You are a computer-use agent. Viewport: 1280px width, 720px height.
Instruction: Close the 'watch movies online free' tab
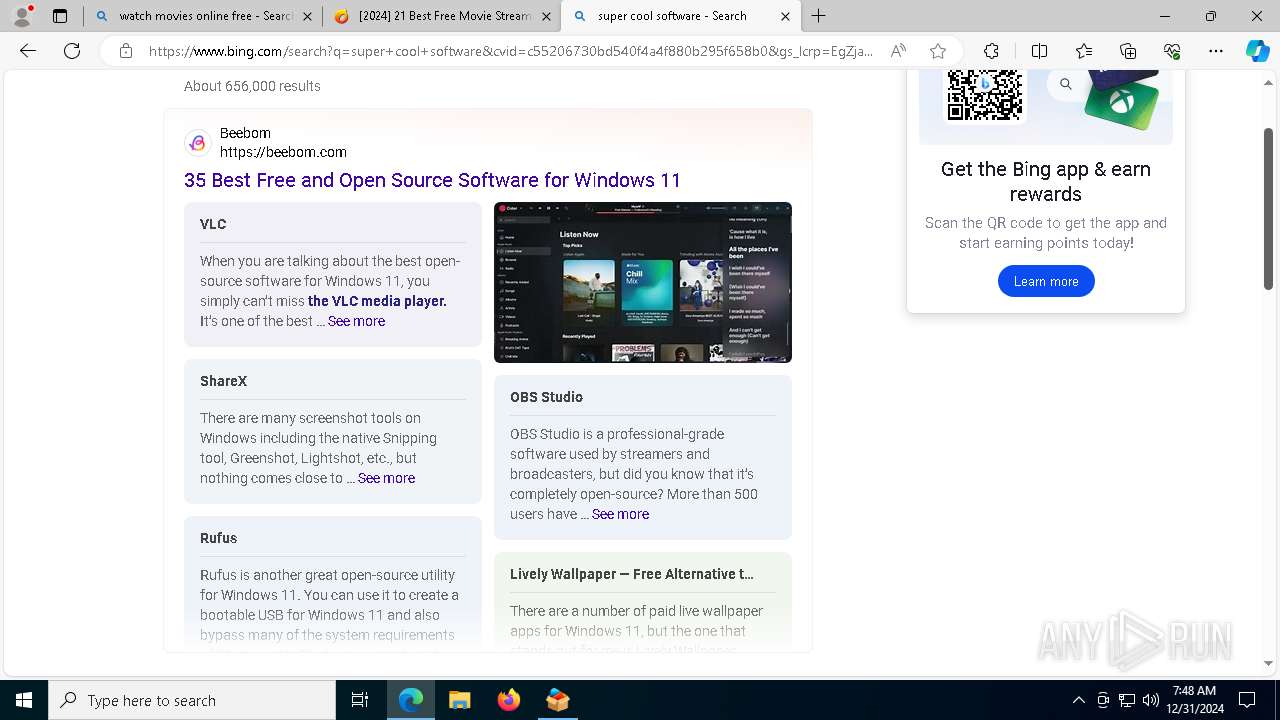[307, 16]
